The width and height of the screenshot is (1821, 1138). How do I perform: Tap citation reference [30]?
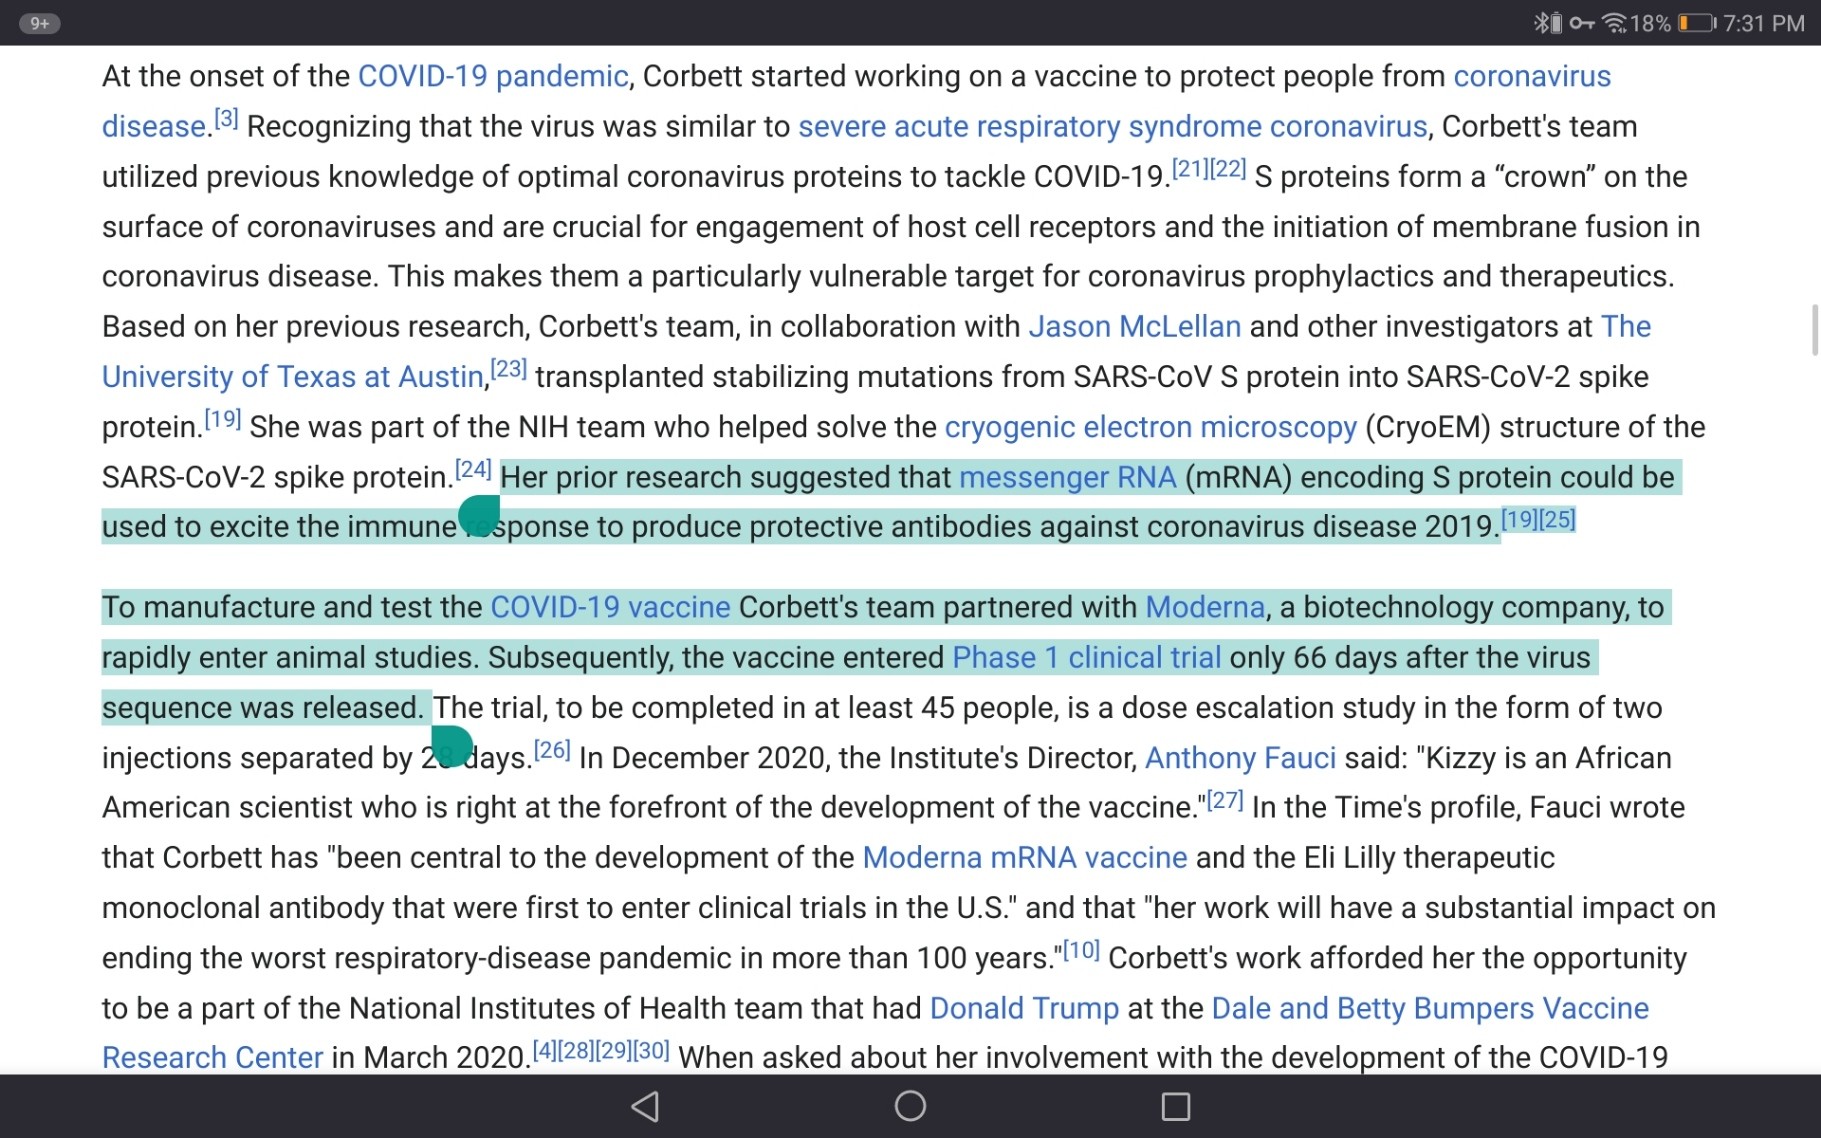point(651,1050)
